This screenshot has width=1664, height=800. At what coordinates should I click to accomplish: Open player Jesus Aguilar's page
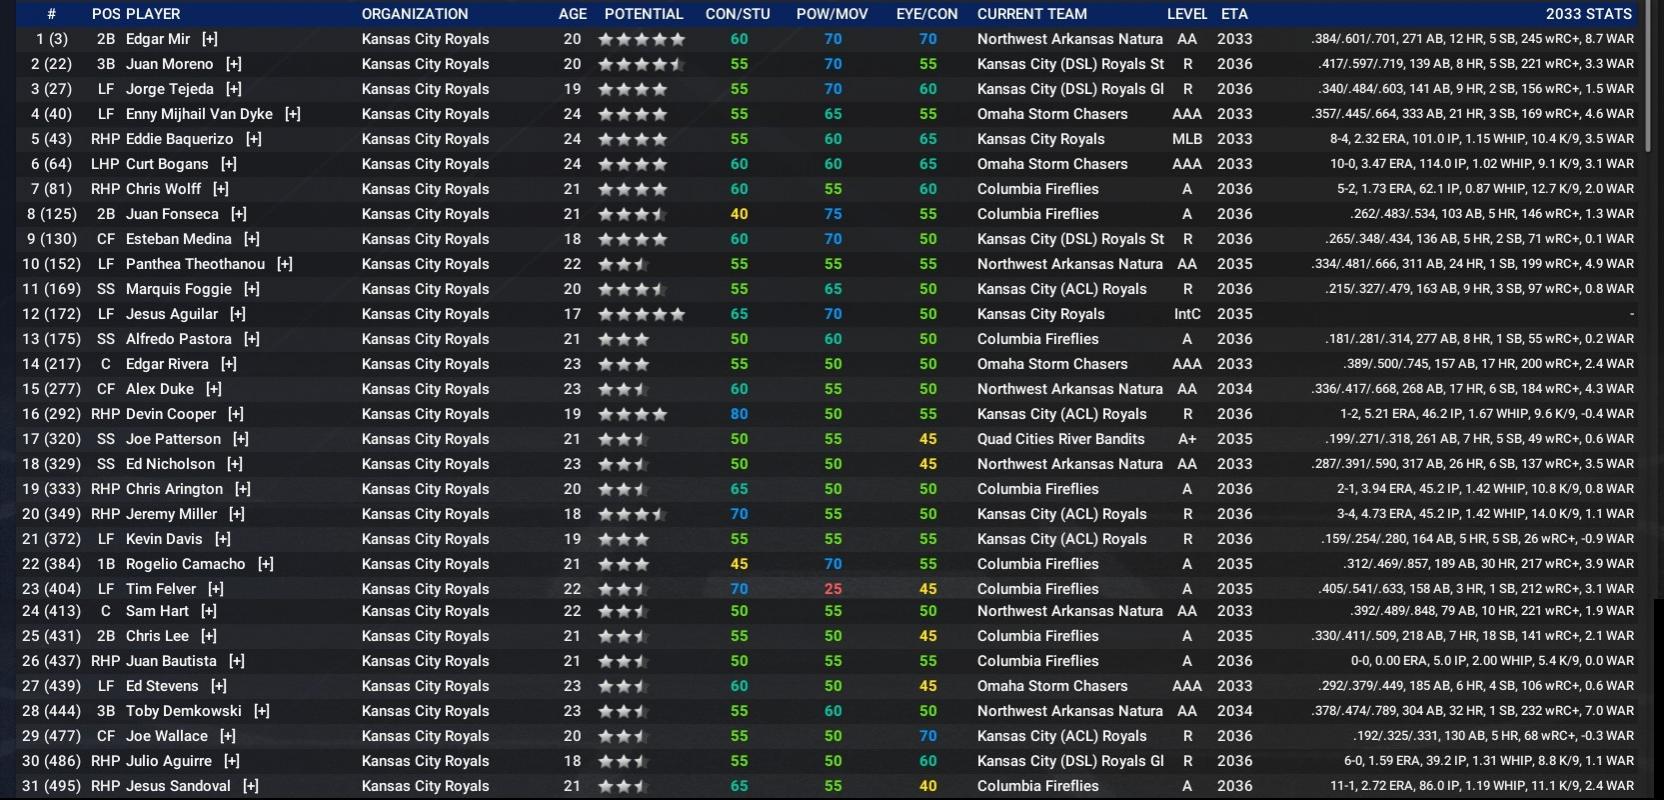point(171,314)
